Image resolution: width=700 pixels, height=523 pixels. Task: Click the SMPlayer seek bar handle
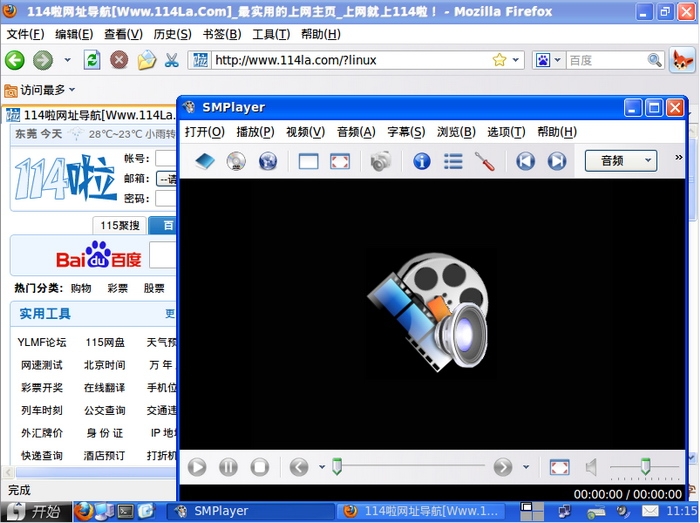click(x=337, y=466)
